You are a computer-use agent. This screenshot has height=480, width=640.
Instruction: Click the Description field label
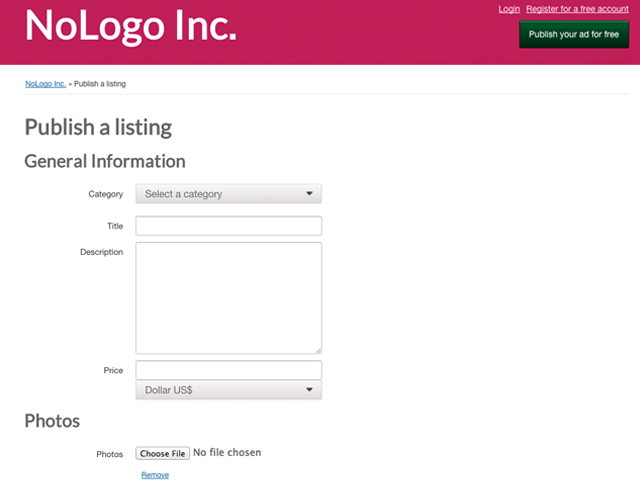click(x=102, y=252)
